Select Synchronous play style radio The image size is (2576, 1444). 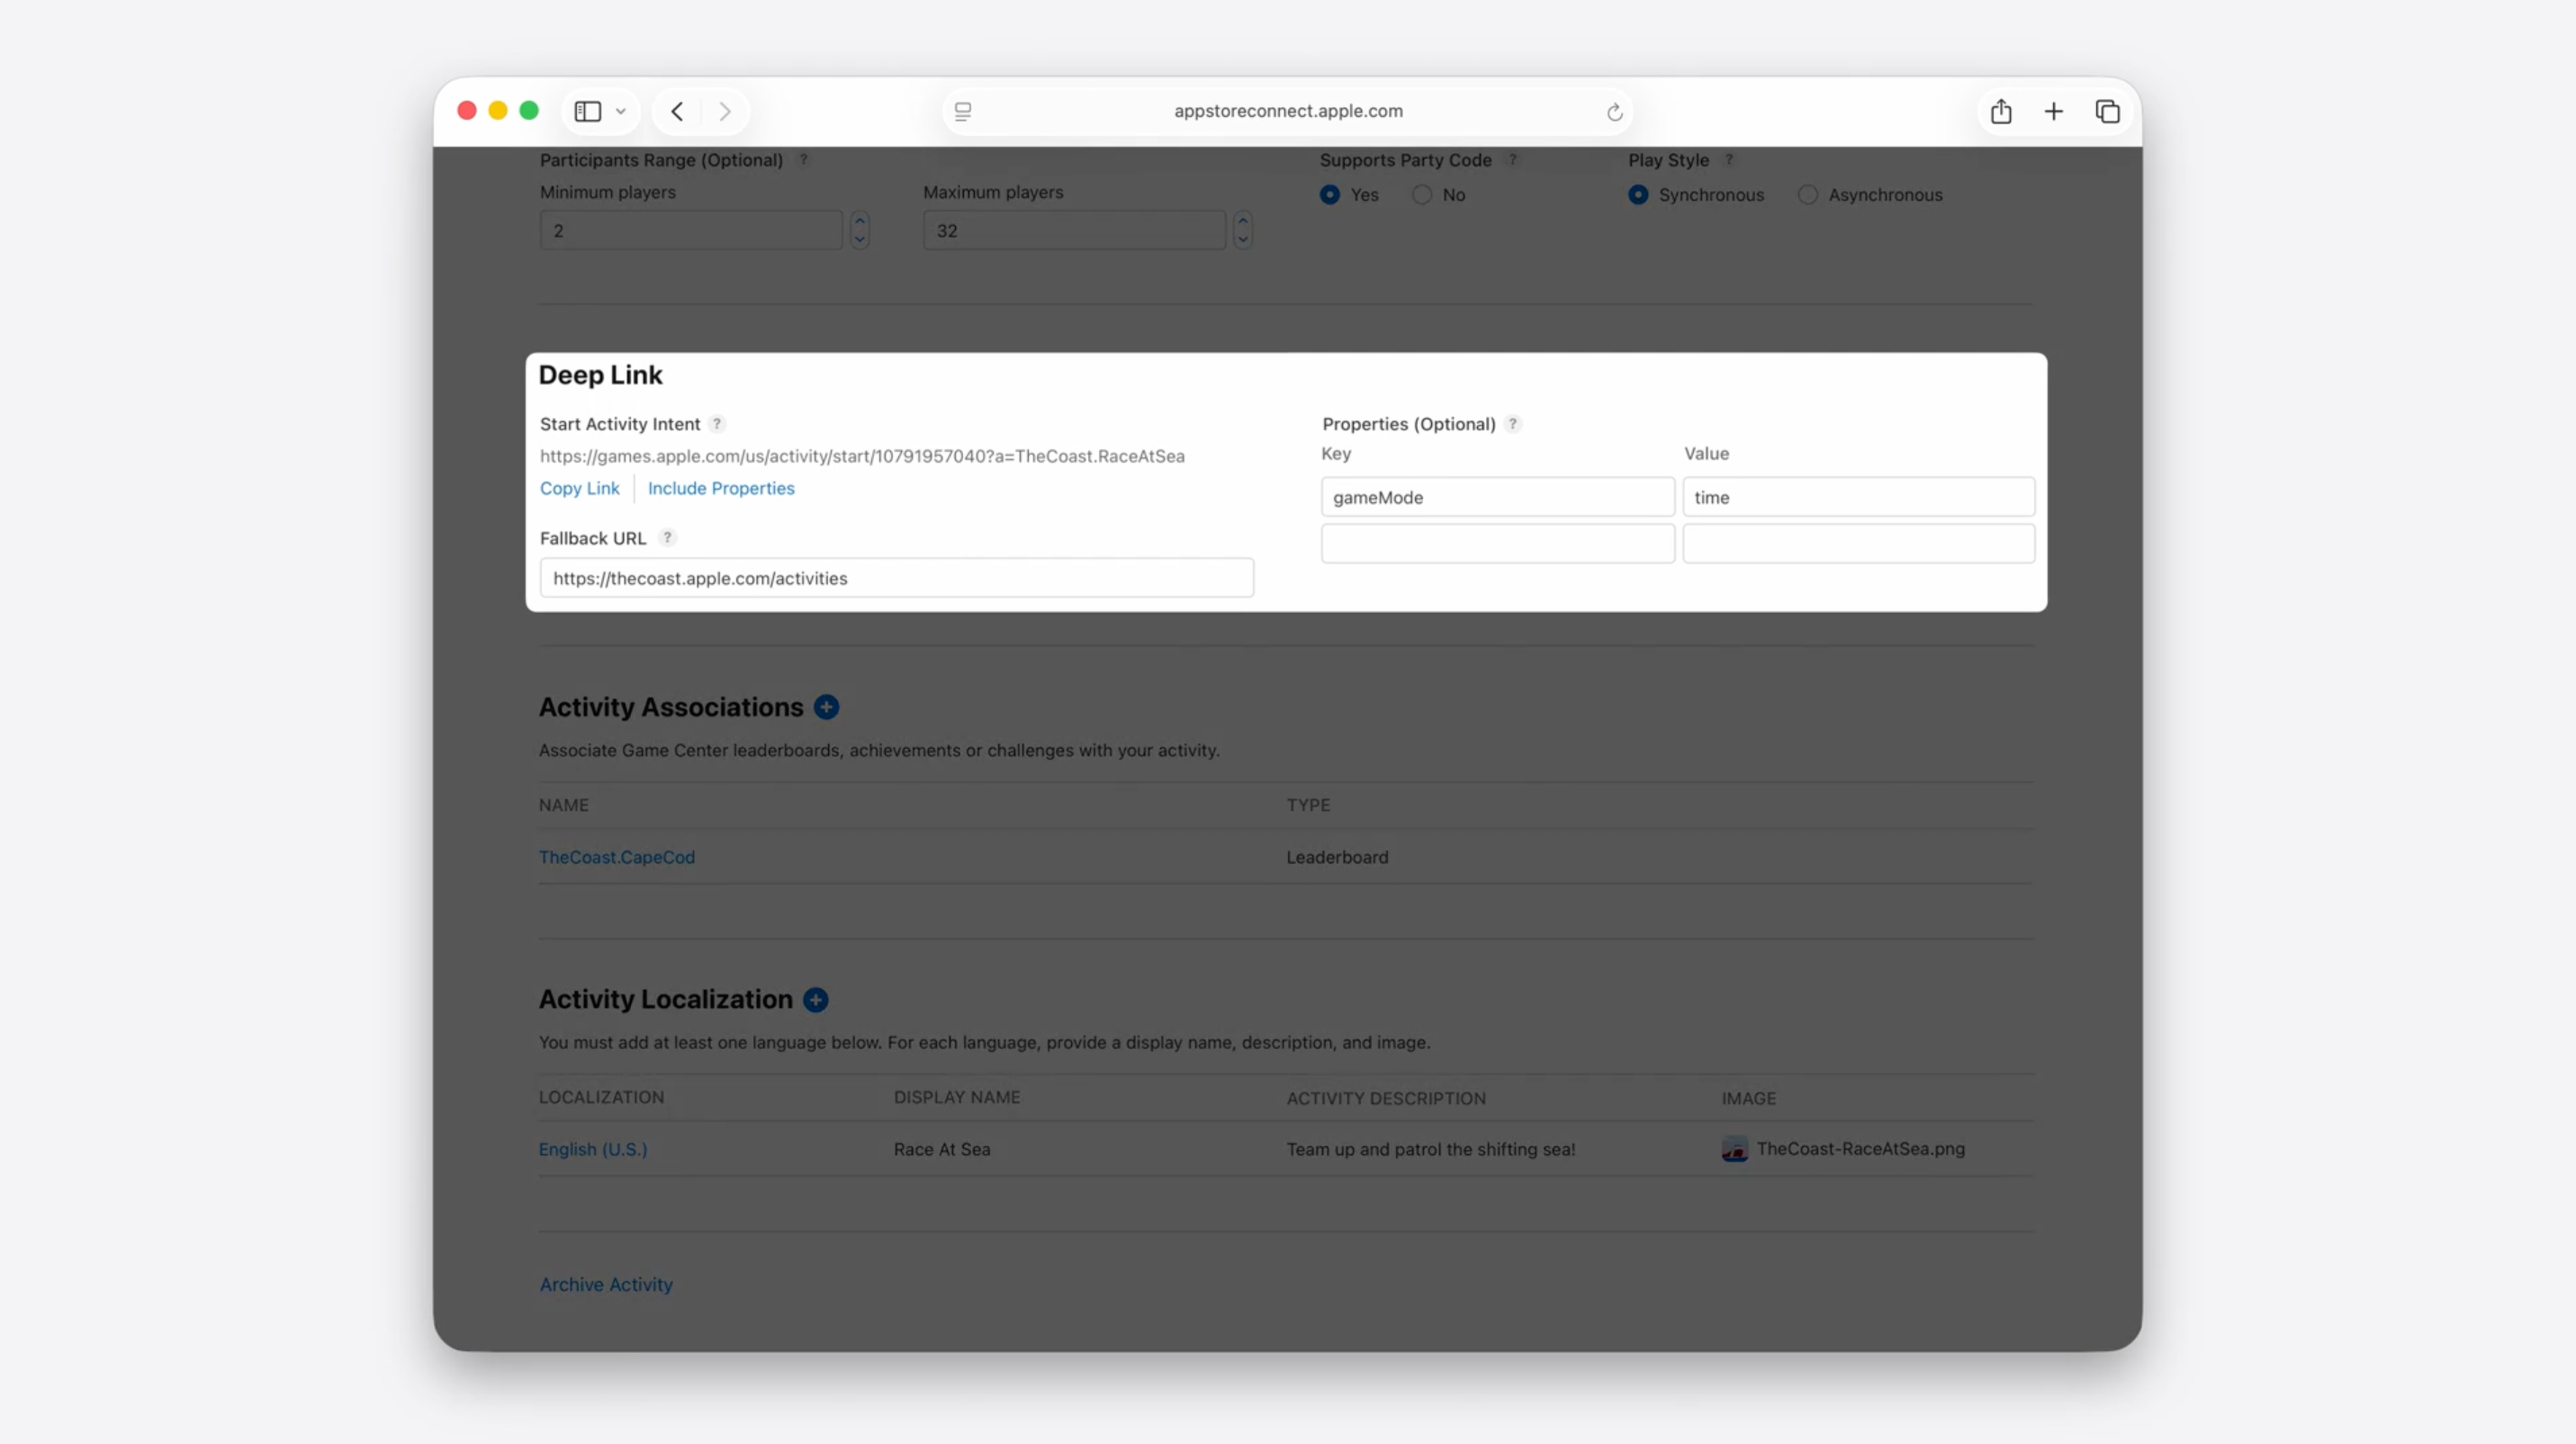[1638, 195]
